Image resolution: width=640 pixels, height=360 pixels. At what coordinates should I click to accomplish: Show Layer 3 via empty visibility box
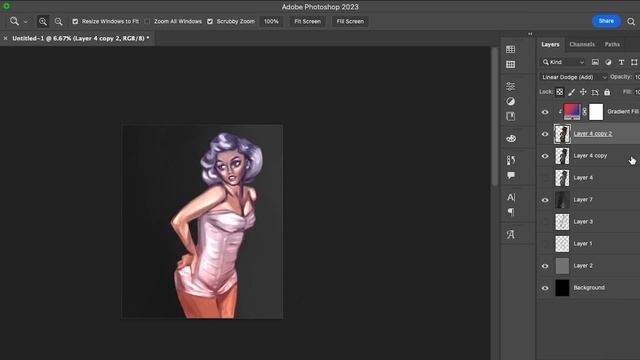[x=545, y=222]
